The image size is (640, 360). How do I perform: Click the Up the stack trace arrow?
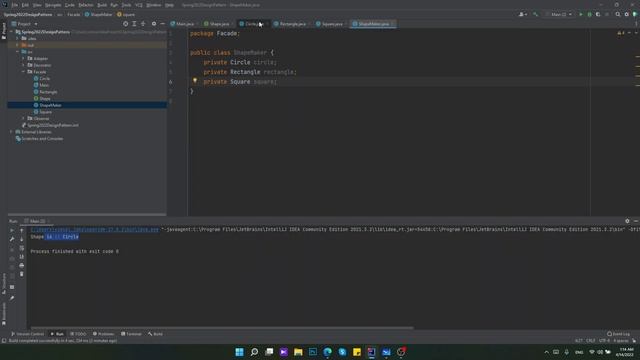tap(22, 230)
